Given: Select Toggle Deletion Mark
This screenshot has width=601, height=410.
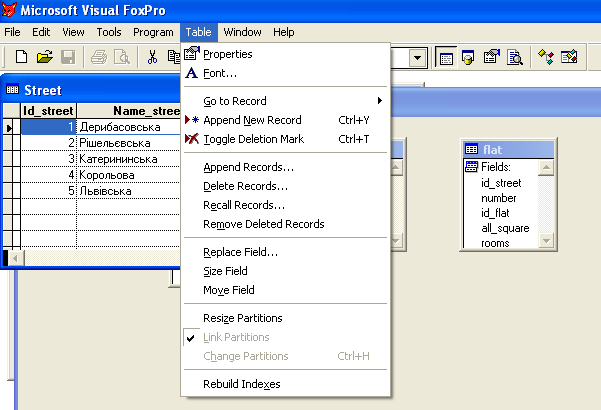Looking at the screenshot, I should click(286, 139).
